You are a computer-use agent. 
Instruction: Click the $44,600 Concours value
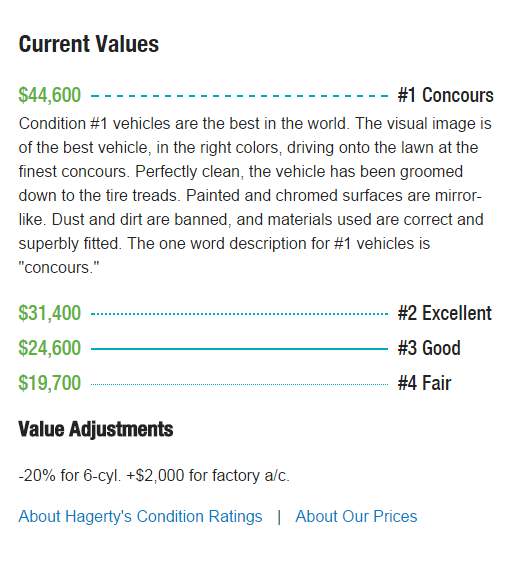point(50,96)
